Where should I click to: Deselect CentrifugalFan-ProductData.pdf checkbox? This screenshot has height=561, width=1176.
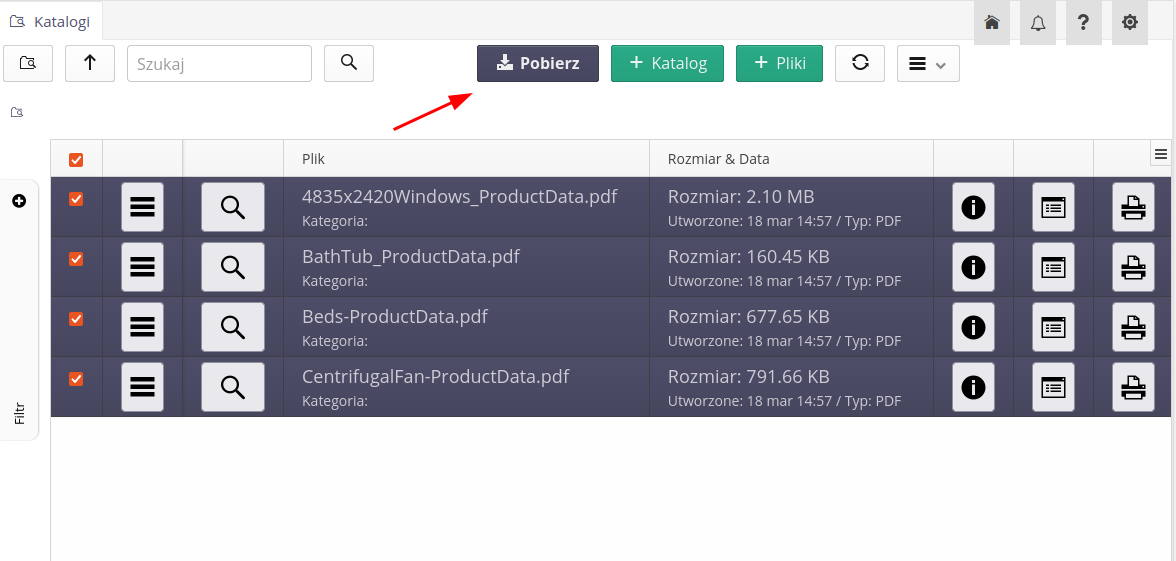(76, 379)
